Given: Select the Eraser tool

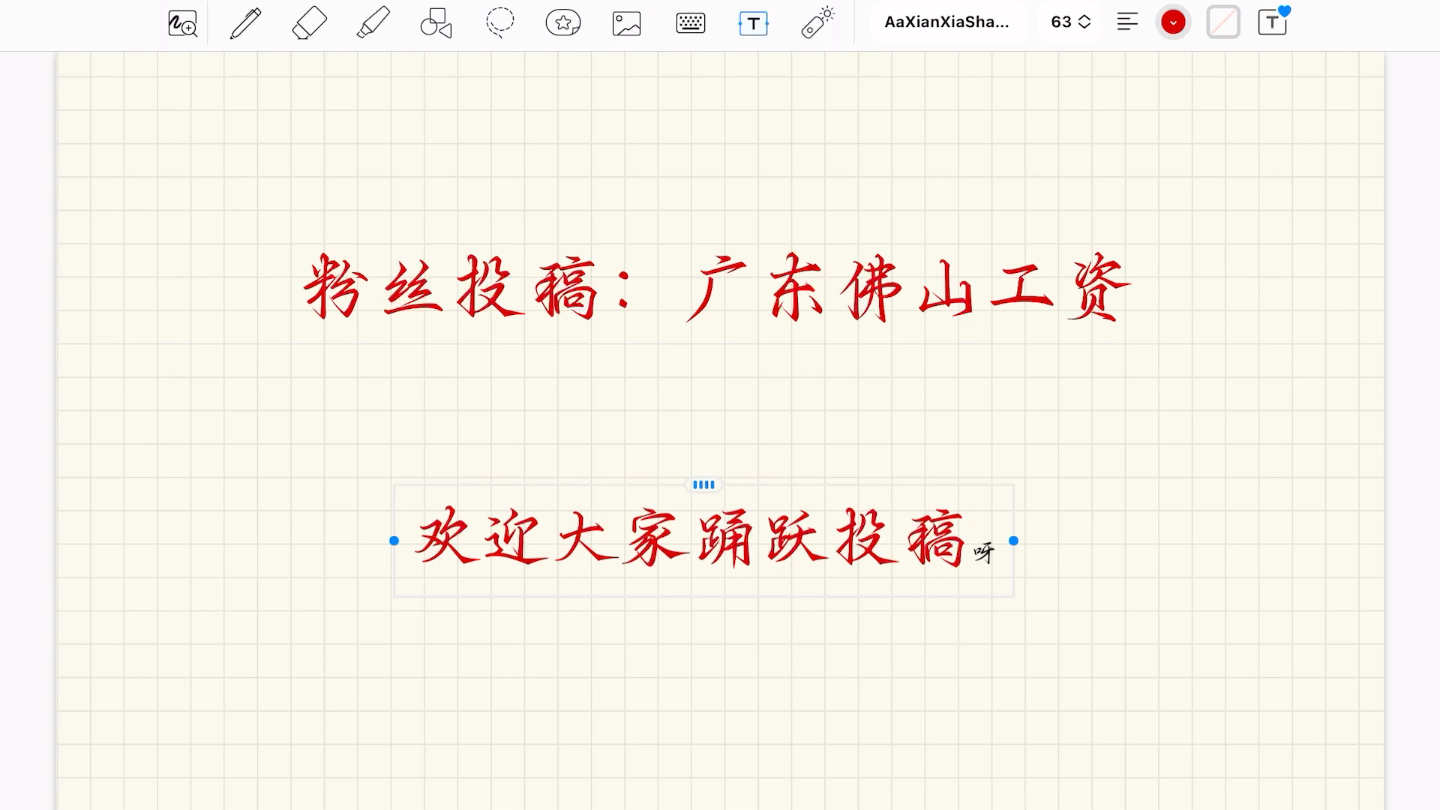Looking at the screenshot, I should (309, 23).
